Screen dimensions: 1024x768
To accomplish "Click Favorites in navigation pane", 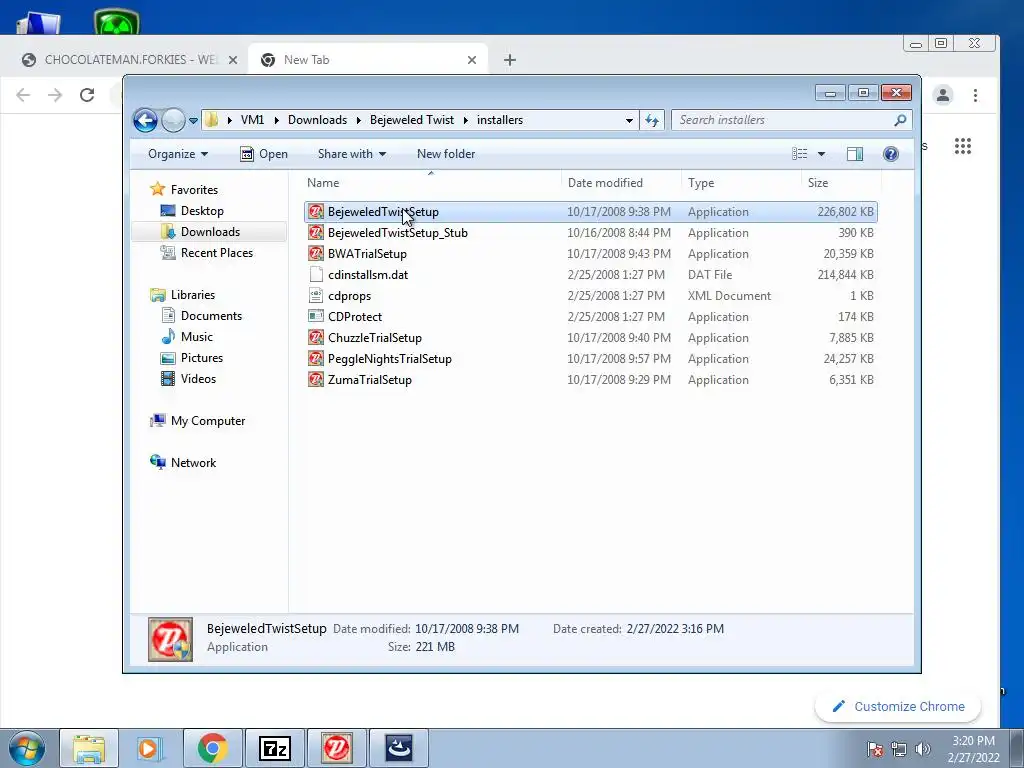I will click(185, 189).
